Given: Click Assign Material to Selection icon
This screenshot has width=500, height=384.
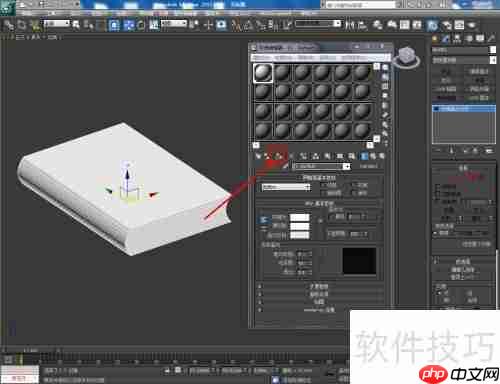Looking at the screenshot, I should coord(279,156).
